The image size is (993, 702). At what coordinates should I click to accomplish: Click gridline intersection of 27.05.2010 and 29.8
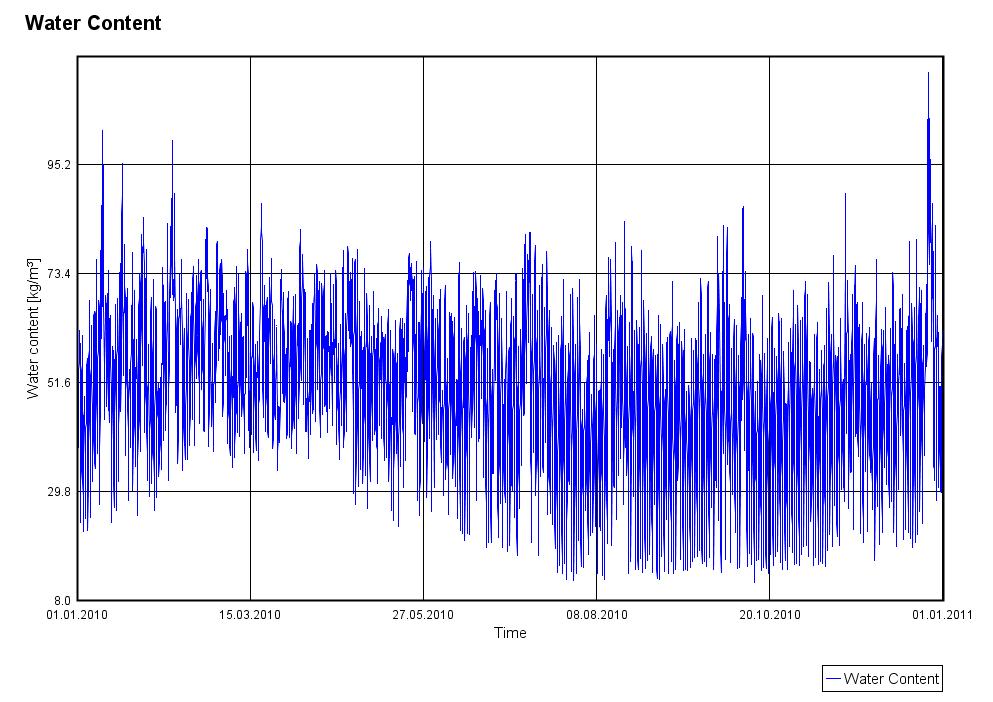423,491
